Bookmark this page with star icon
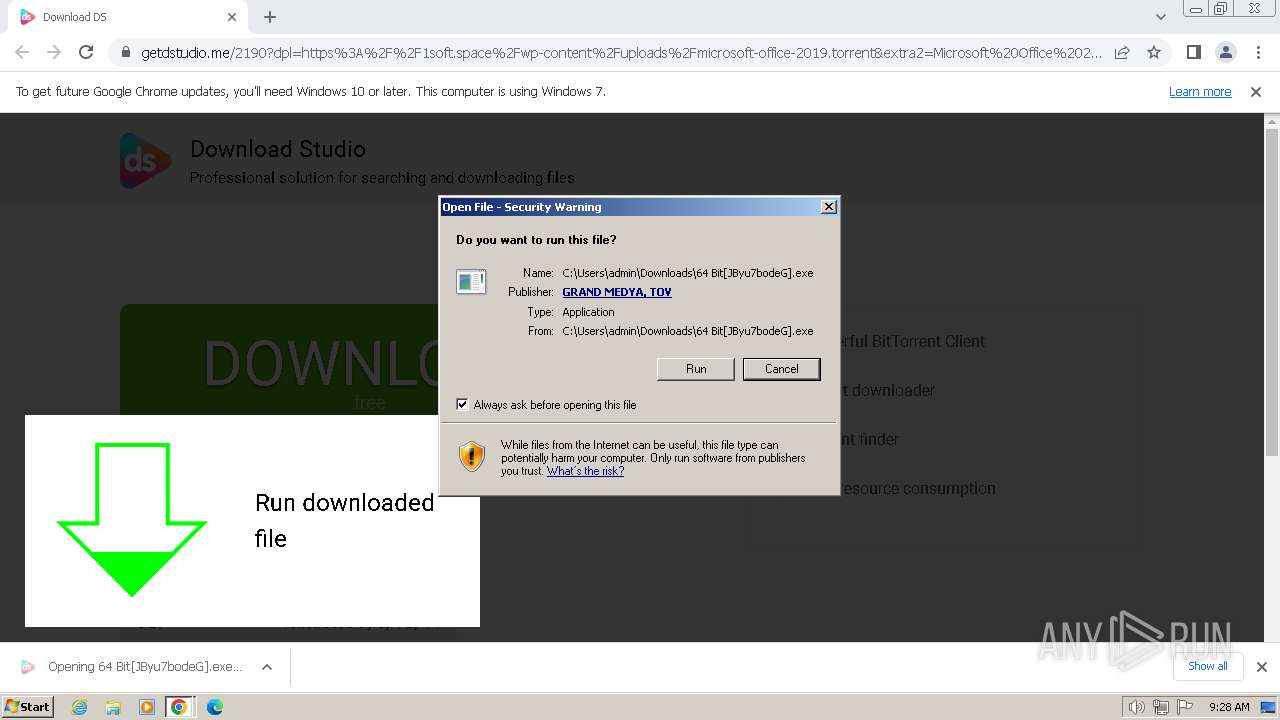 [x=1154, y=52]
